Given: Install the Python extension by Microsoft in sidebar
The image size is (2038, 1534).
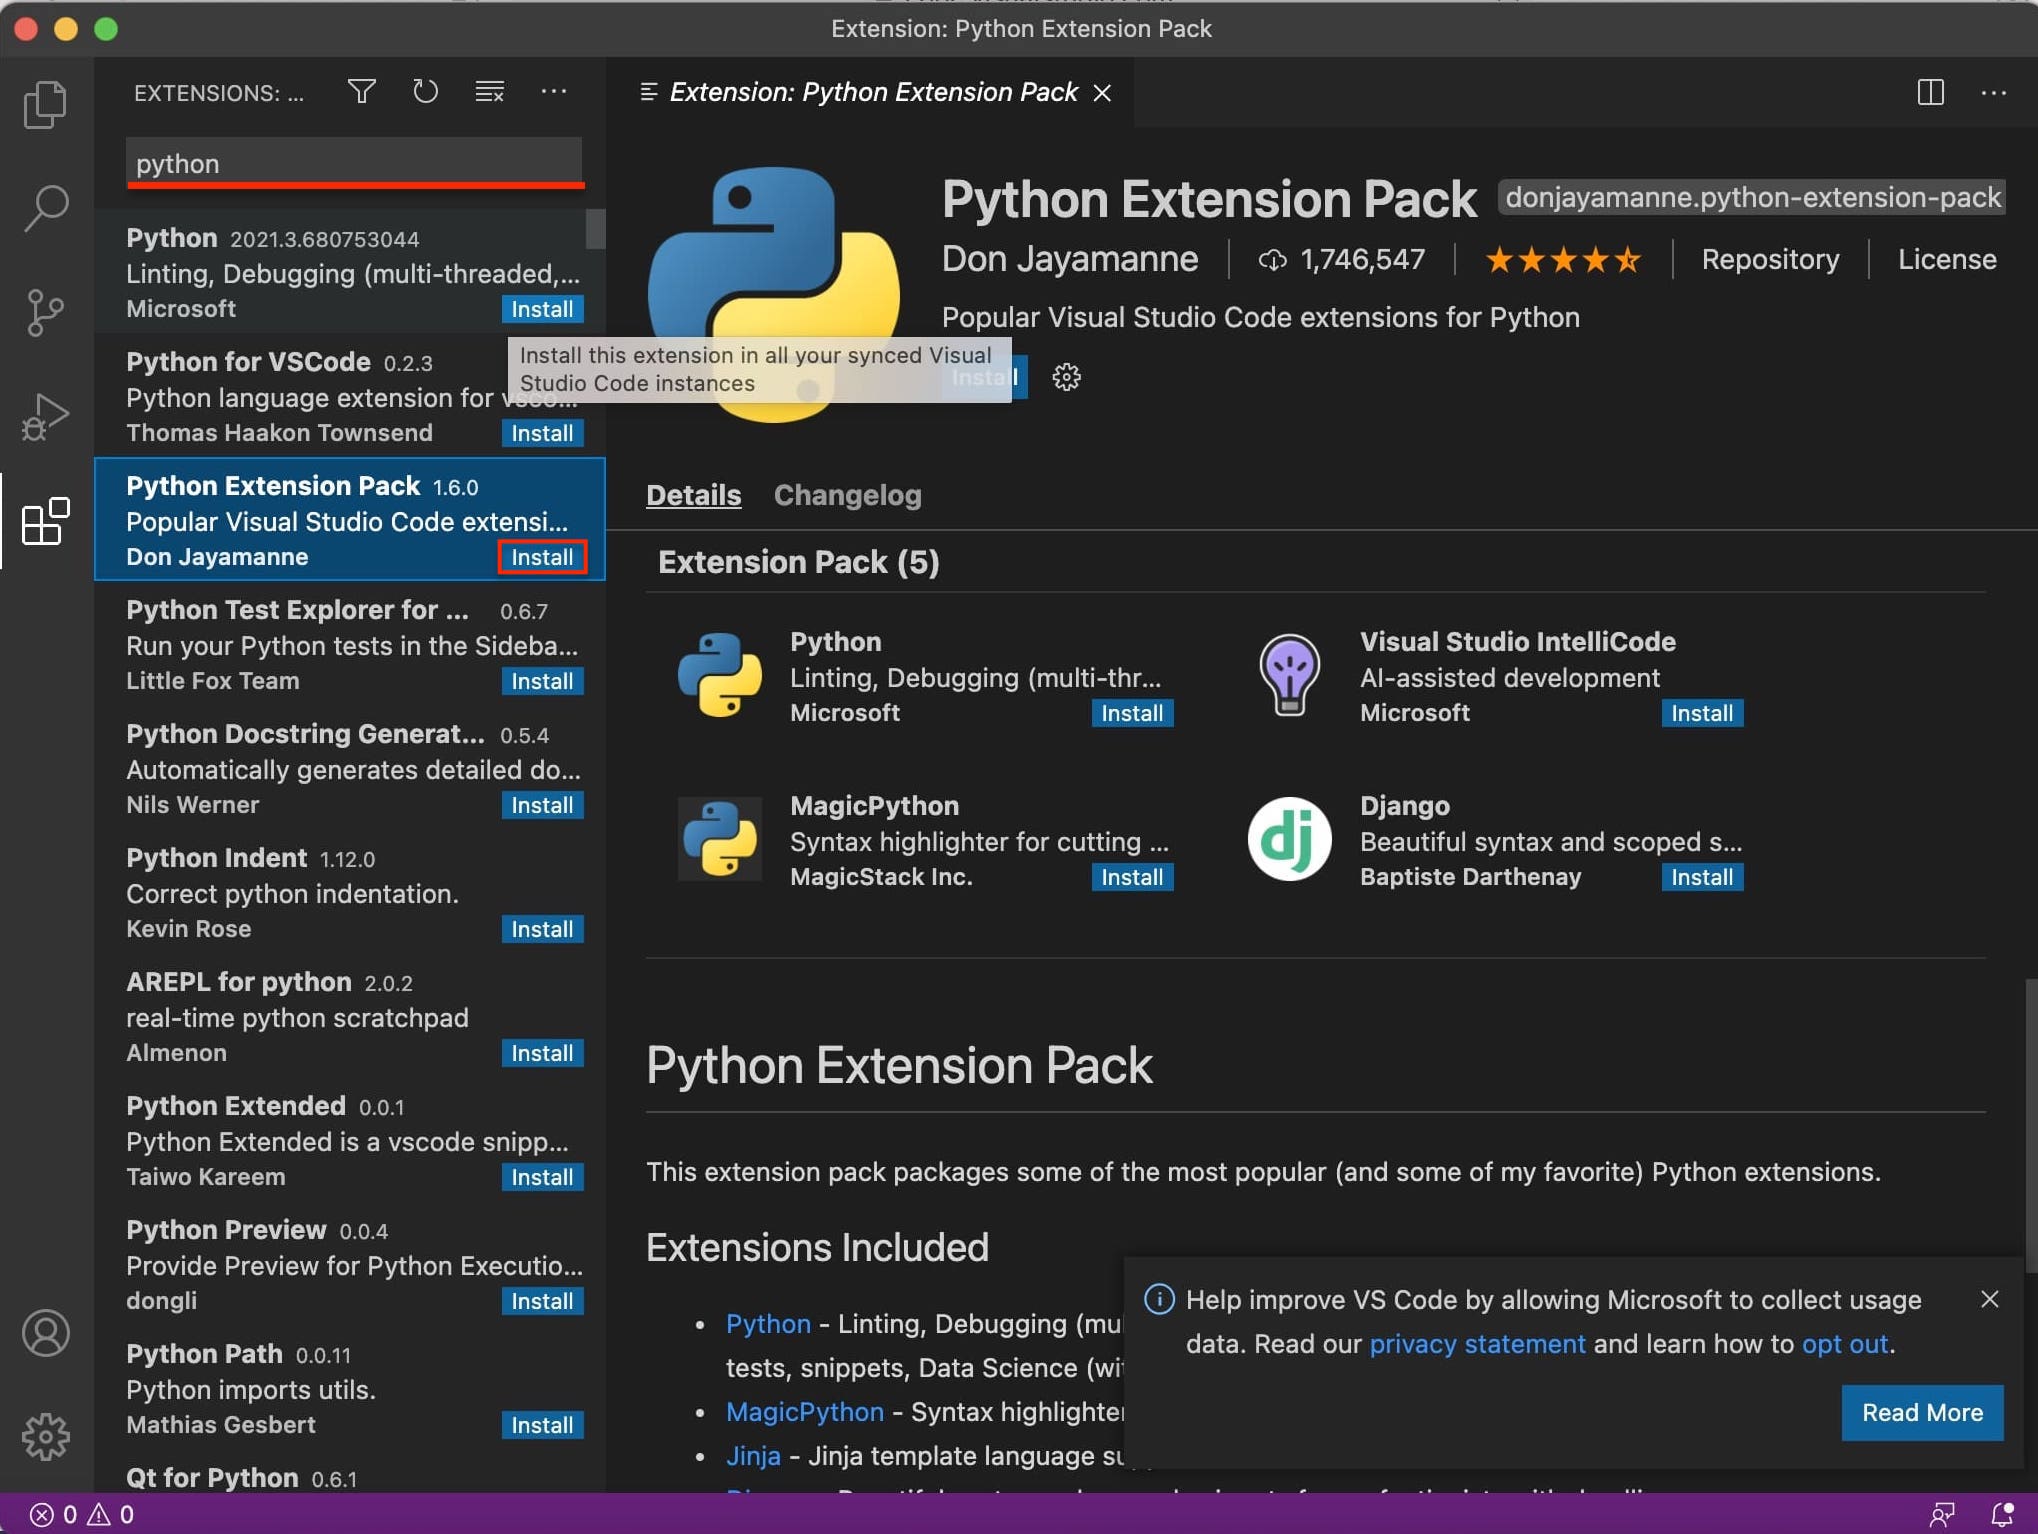Looking at the screenshot, I should tap(542, 309).
